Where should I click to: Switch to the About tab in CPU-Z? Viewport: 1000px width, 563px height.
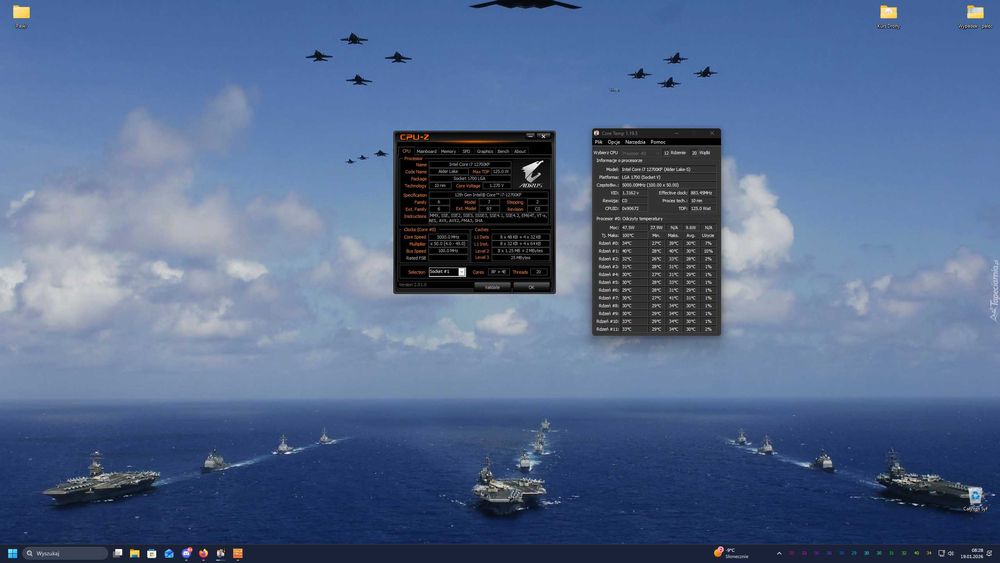click(x=520, y=151)
